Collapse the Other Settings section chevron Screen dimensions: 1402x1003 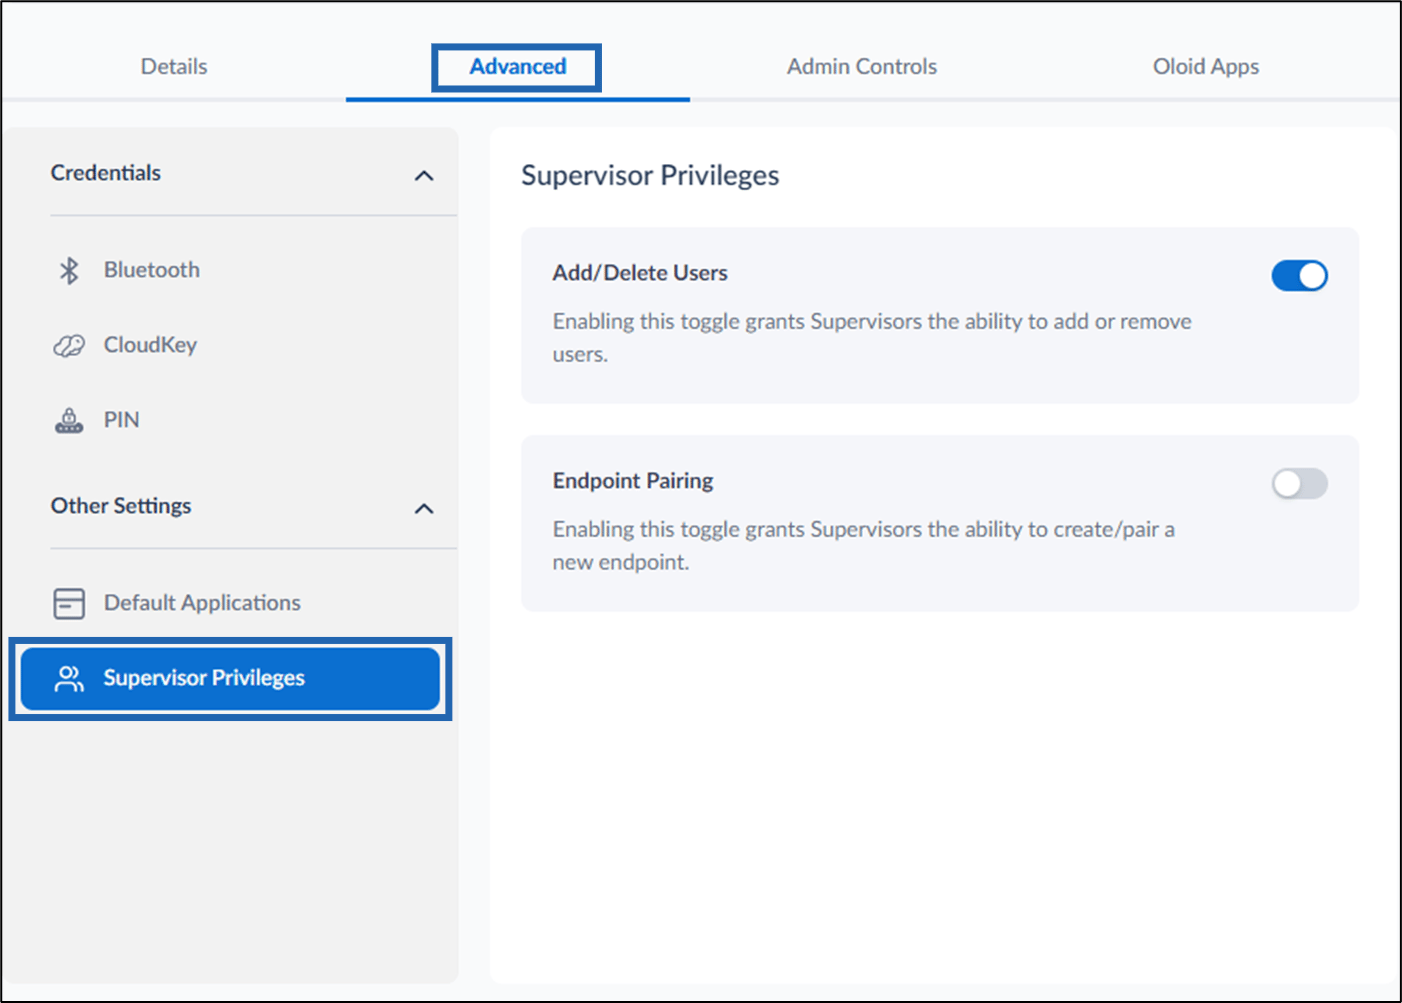click(424, 509)
